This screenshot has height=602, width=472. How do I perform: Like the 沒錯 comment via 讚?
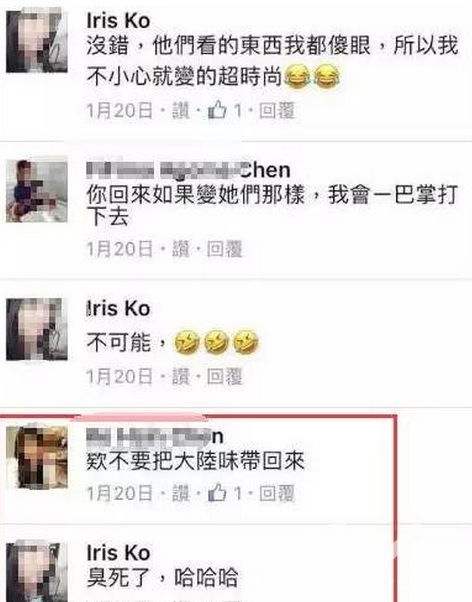181,111
